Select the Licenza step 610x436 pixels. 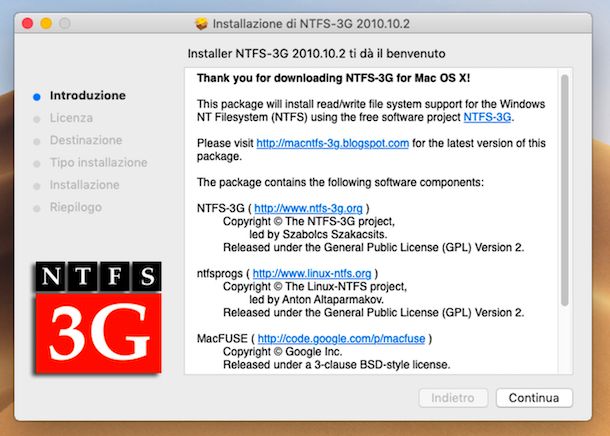71,118
